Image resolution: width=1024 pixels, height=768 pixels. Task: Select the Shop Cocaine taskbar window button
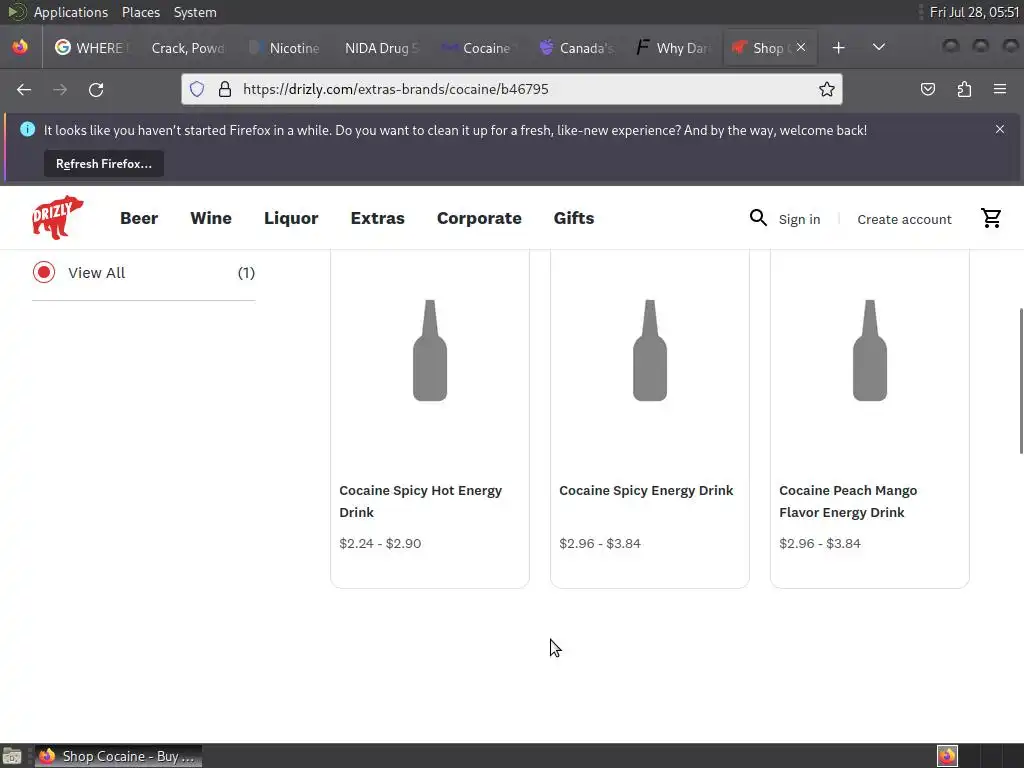(x=118, y=756)
